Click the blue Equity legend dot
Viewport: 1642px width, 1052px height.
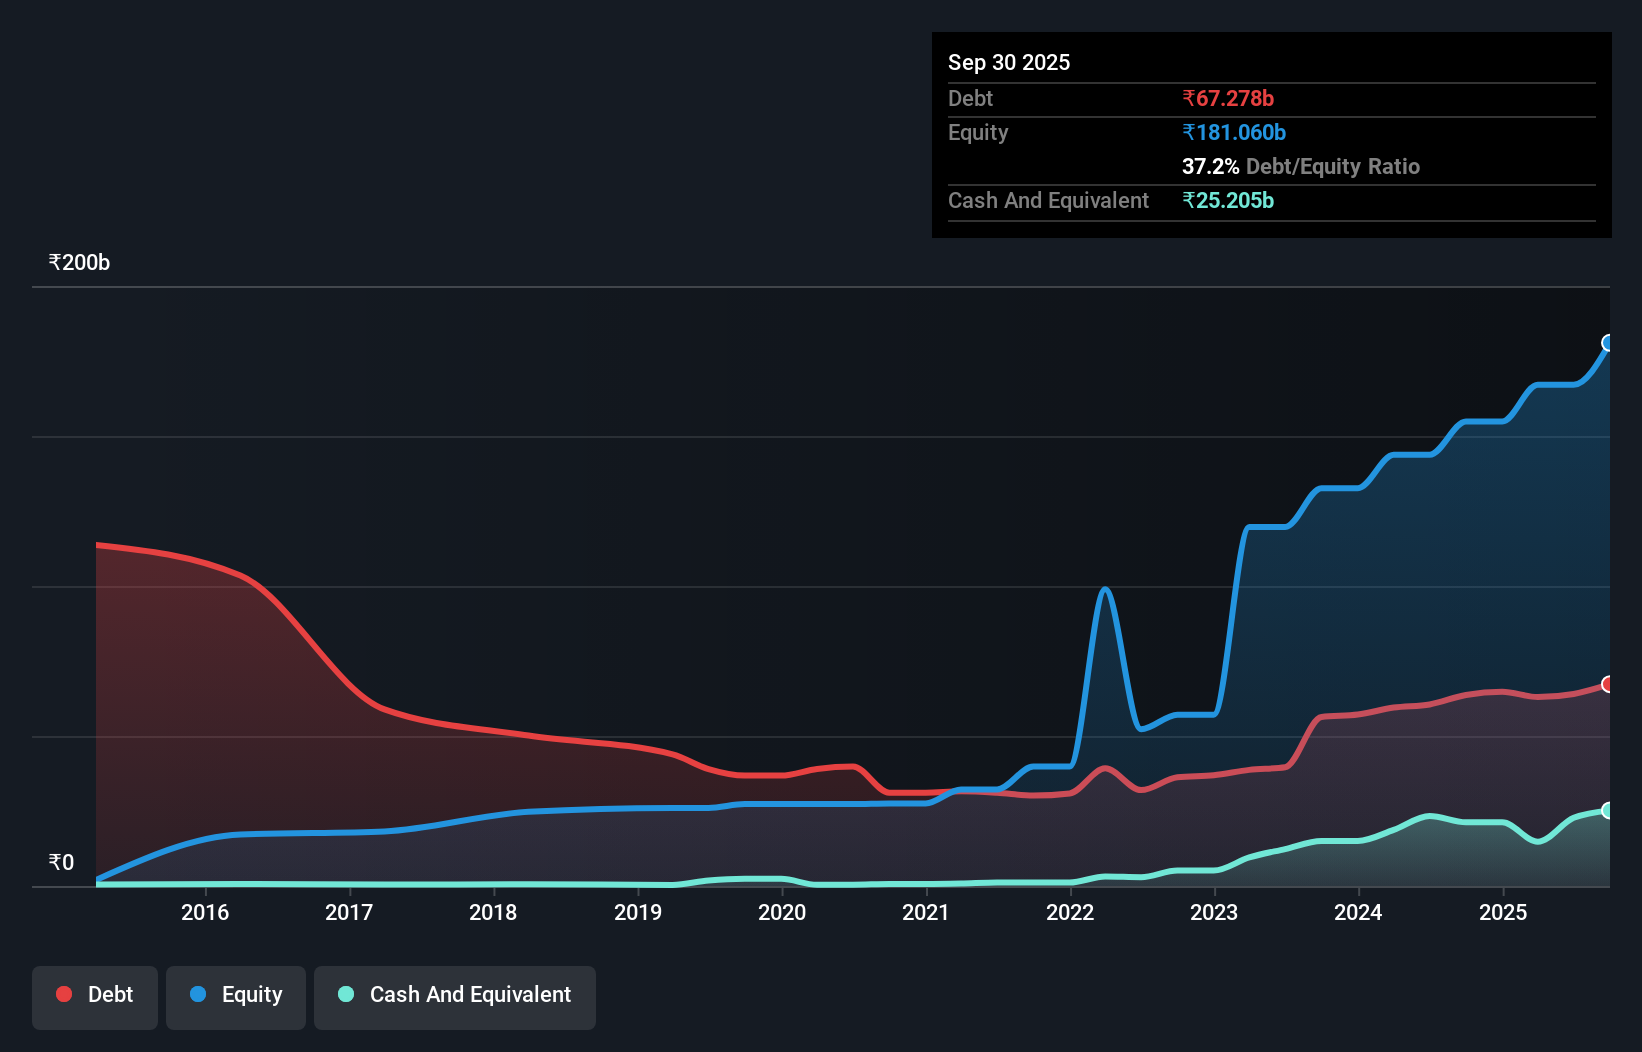[x=199, y=994]
